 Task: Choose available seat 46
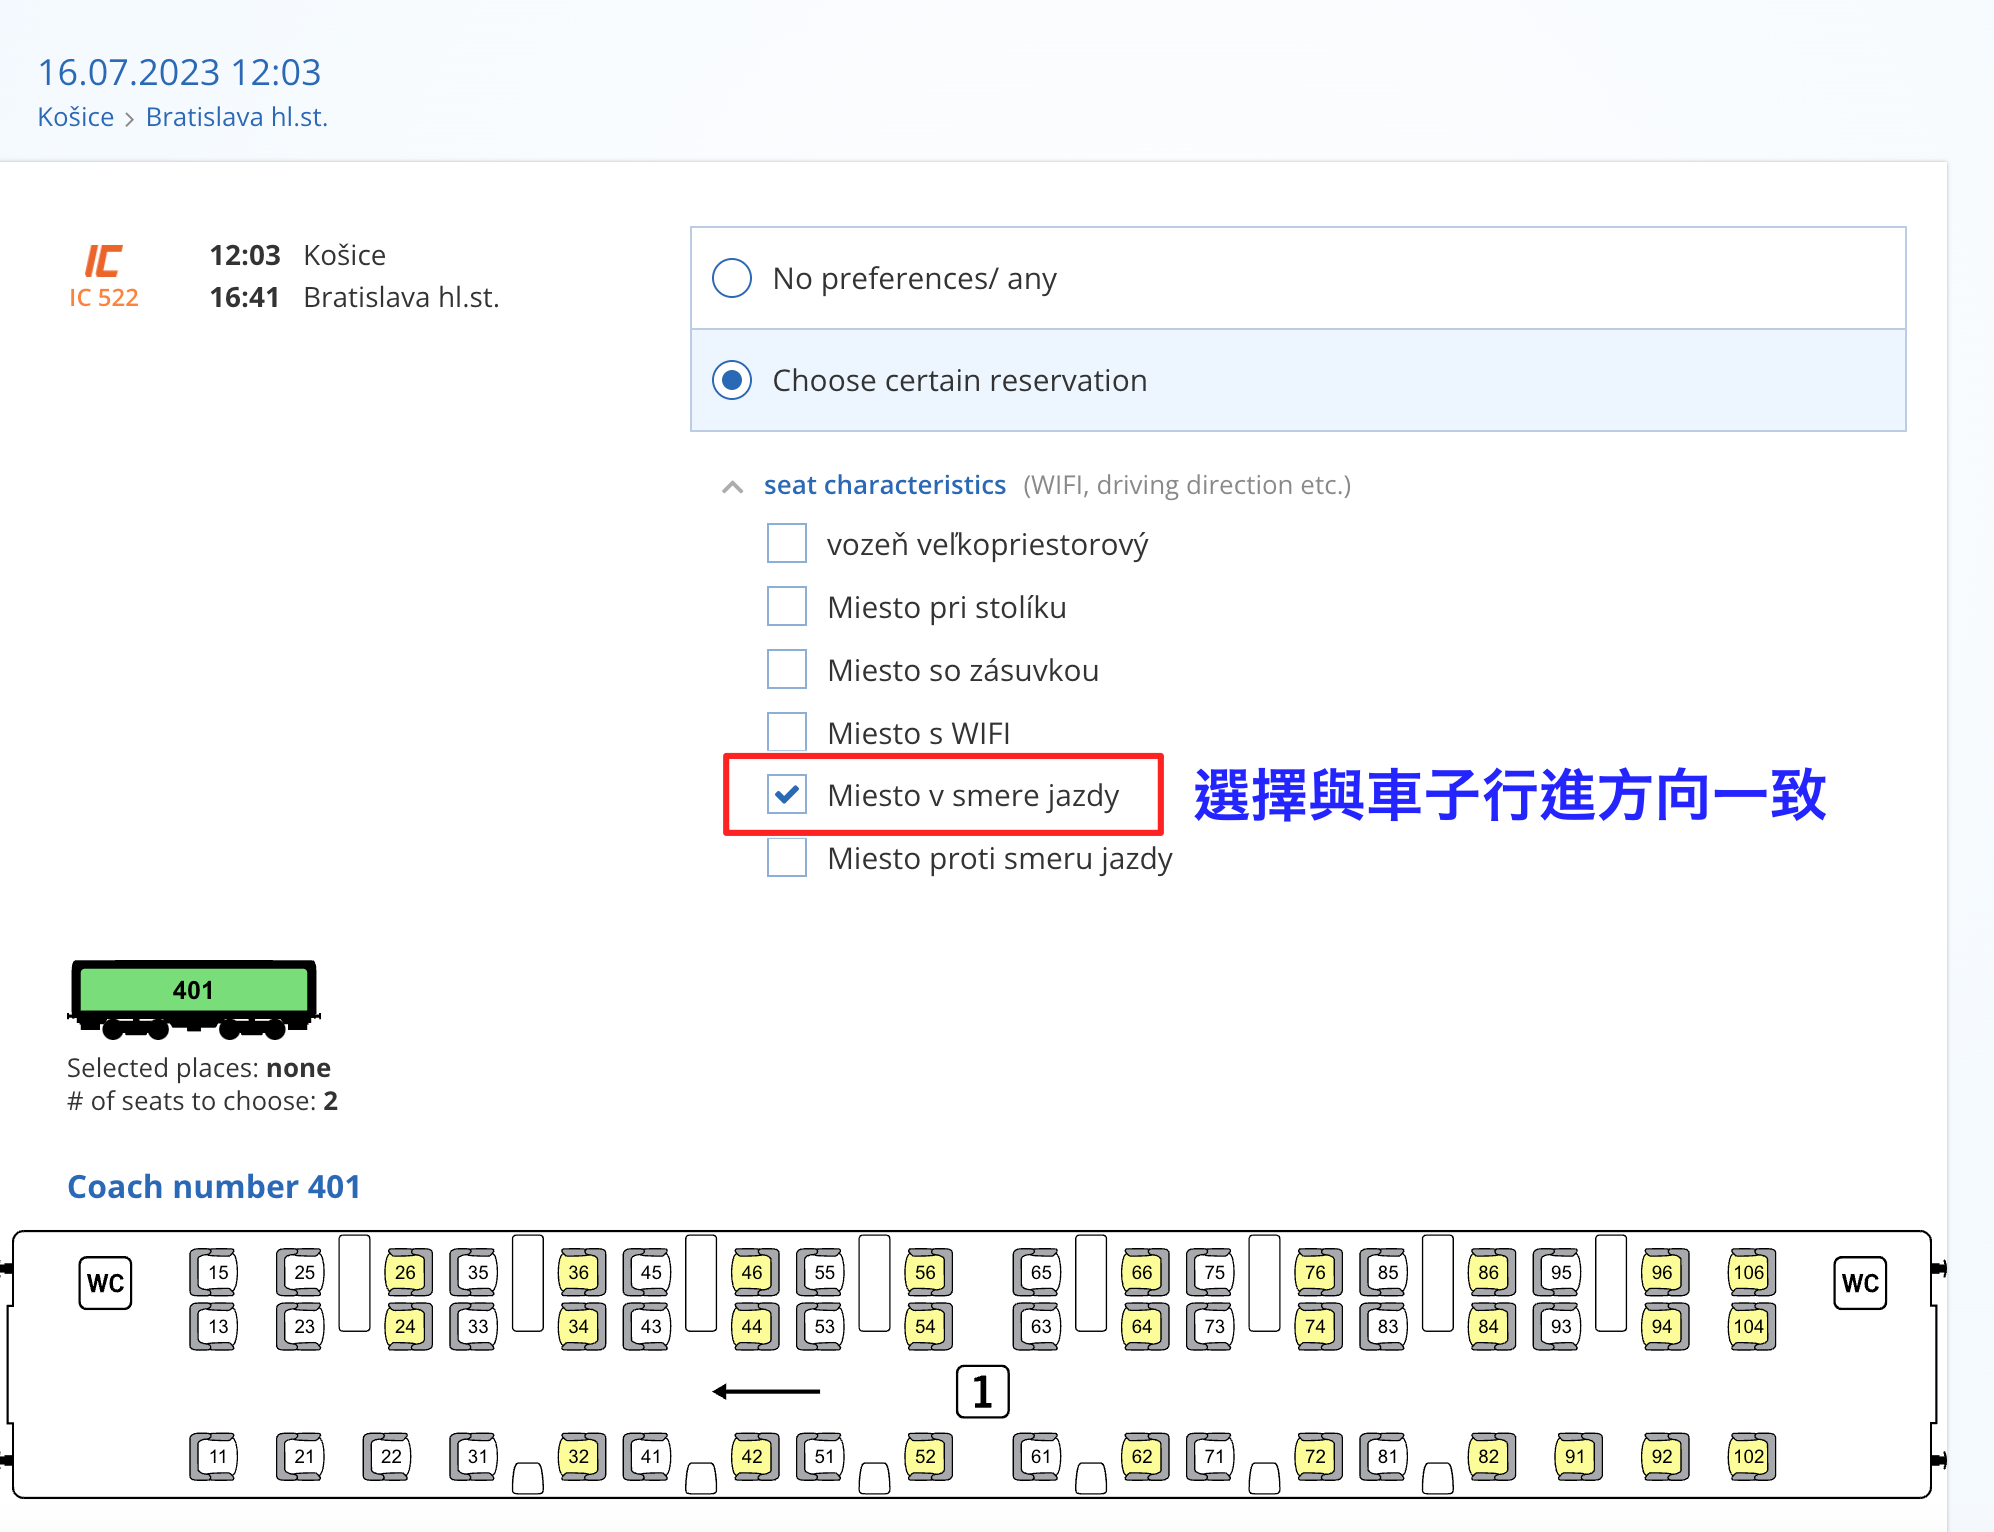pos(754,1272)
